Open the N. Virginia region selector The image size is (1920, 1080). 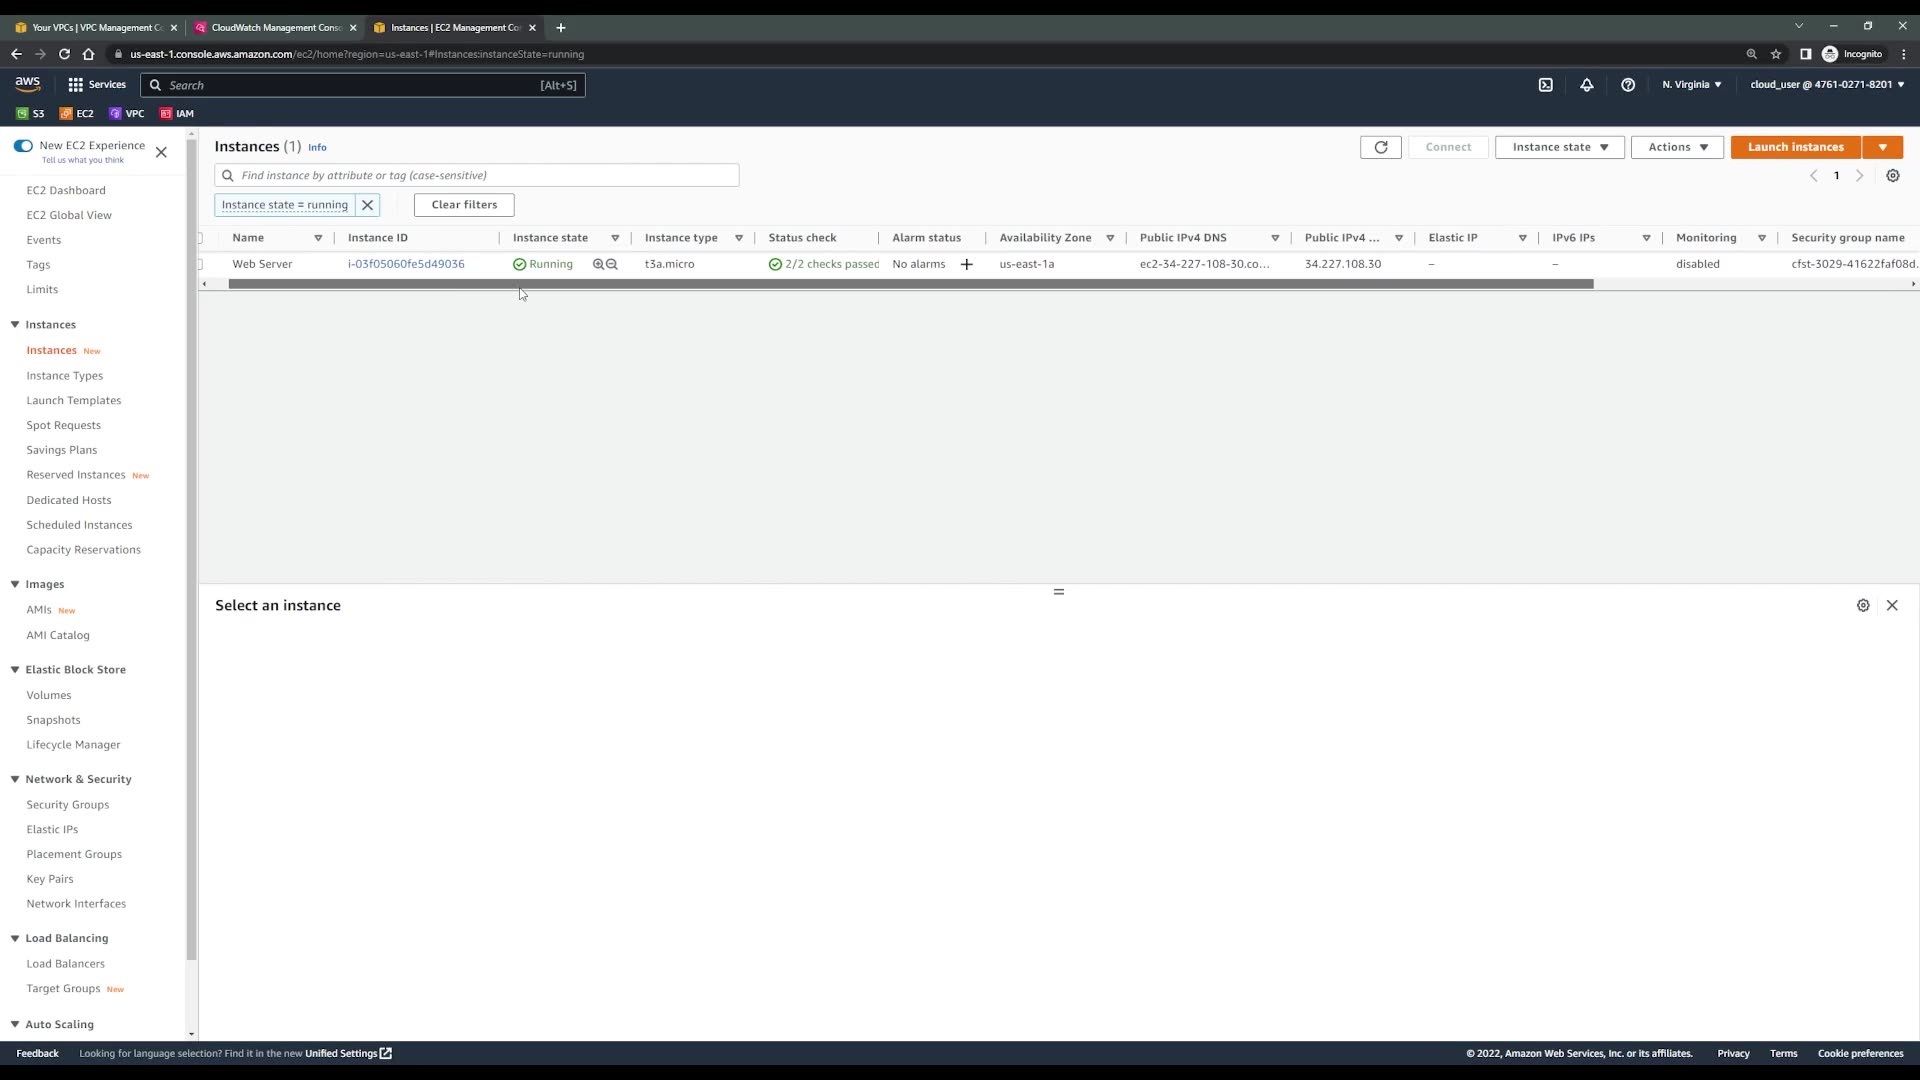click(1691, 85)
